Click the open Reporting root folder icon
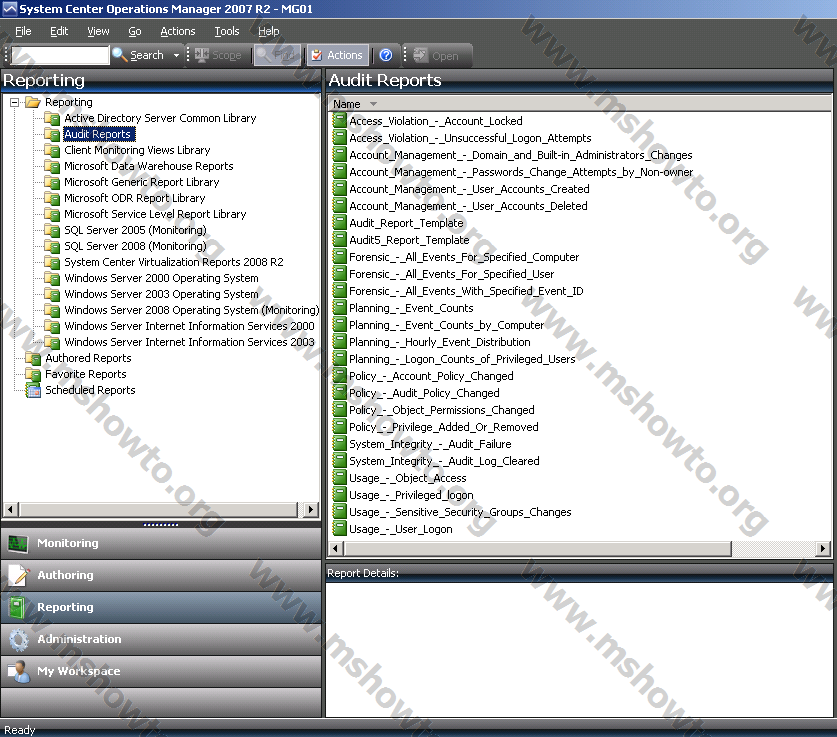Screen dimensions: 837x737 pyautogui.click(x=33, y=102)
